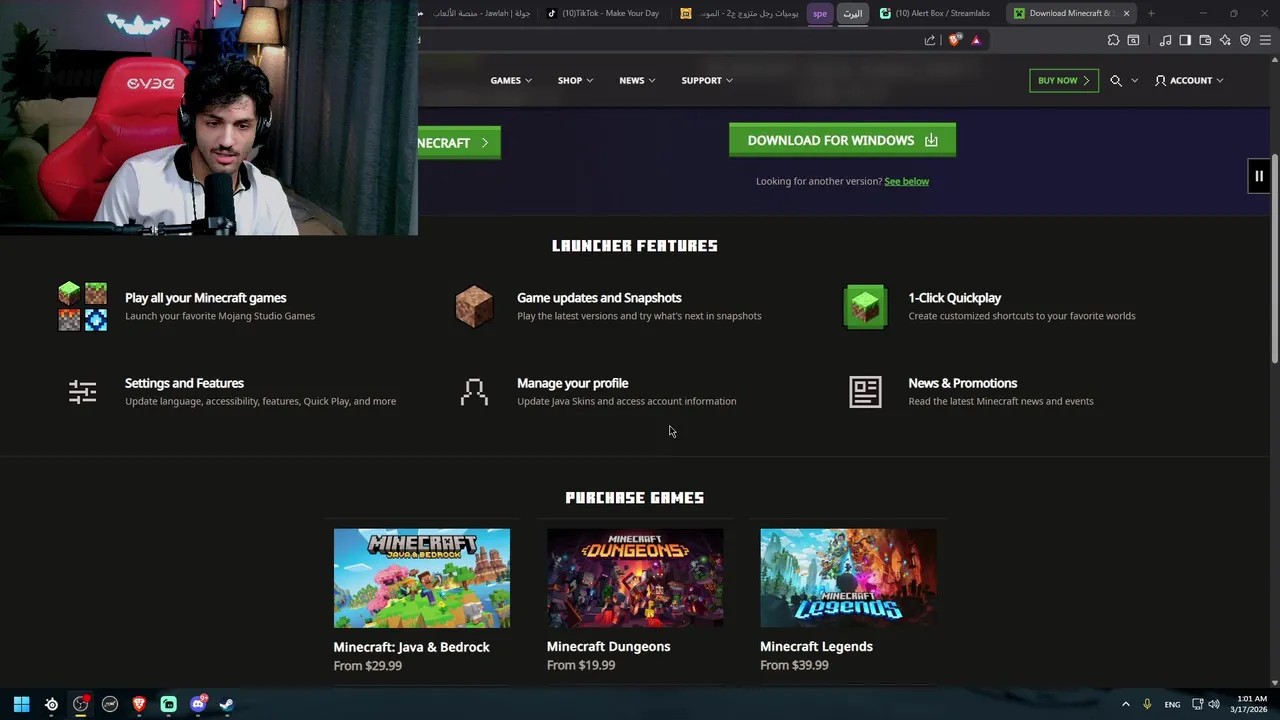Open Brave browser from the taskbar
The width and height of the screenshot is (1280, 720).
coord(139,704)
